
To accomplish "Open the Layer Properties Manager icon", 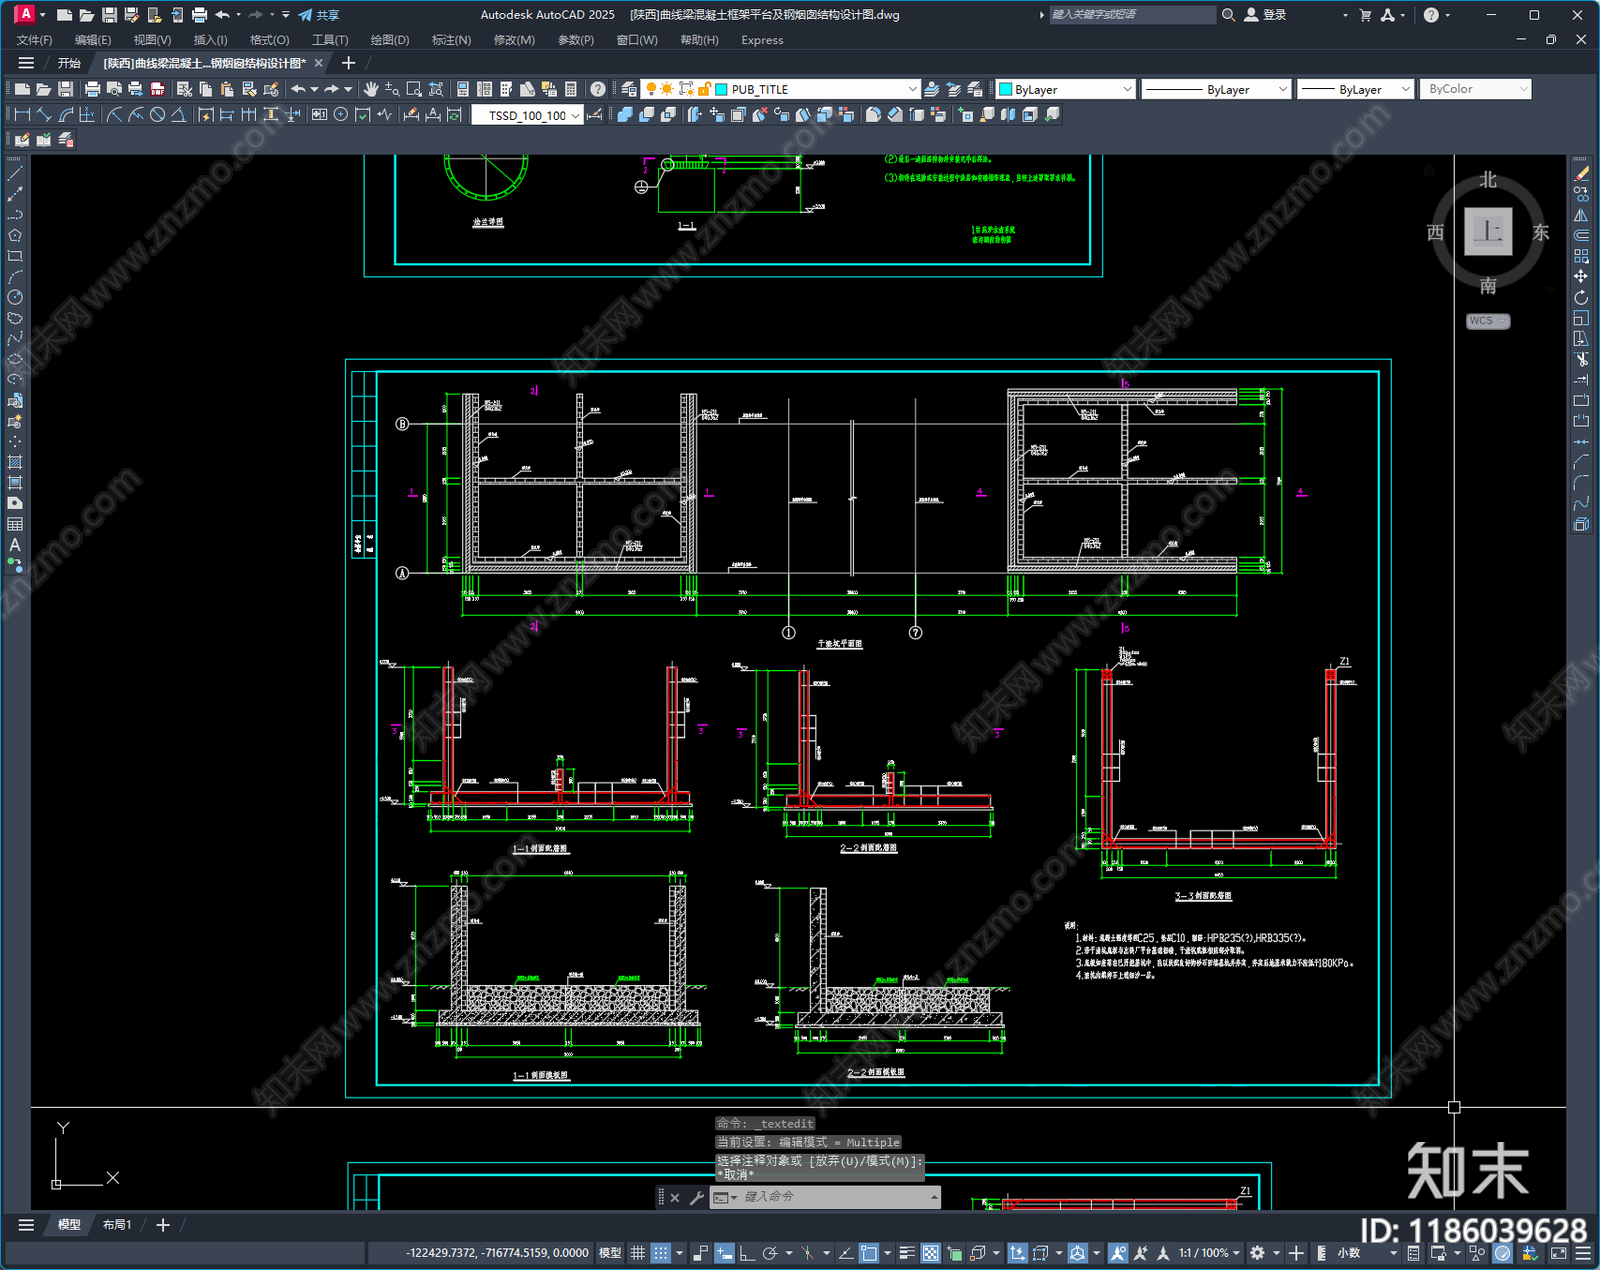I will point(629,89).
